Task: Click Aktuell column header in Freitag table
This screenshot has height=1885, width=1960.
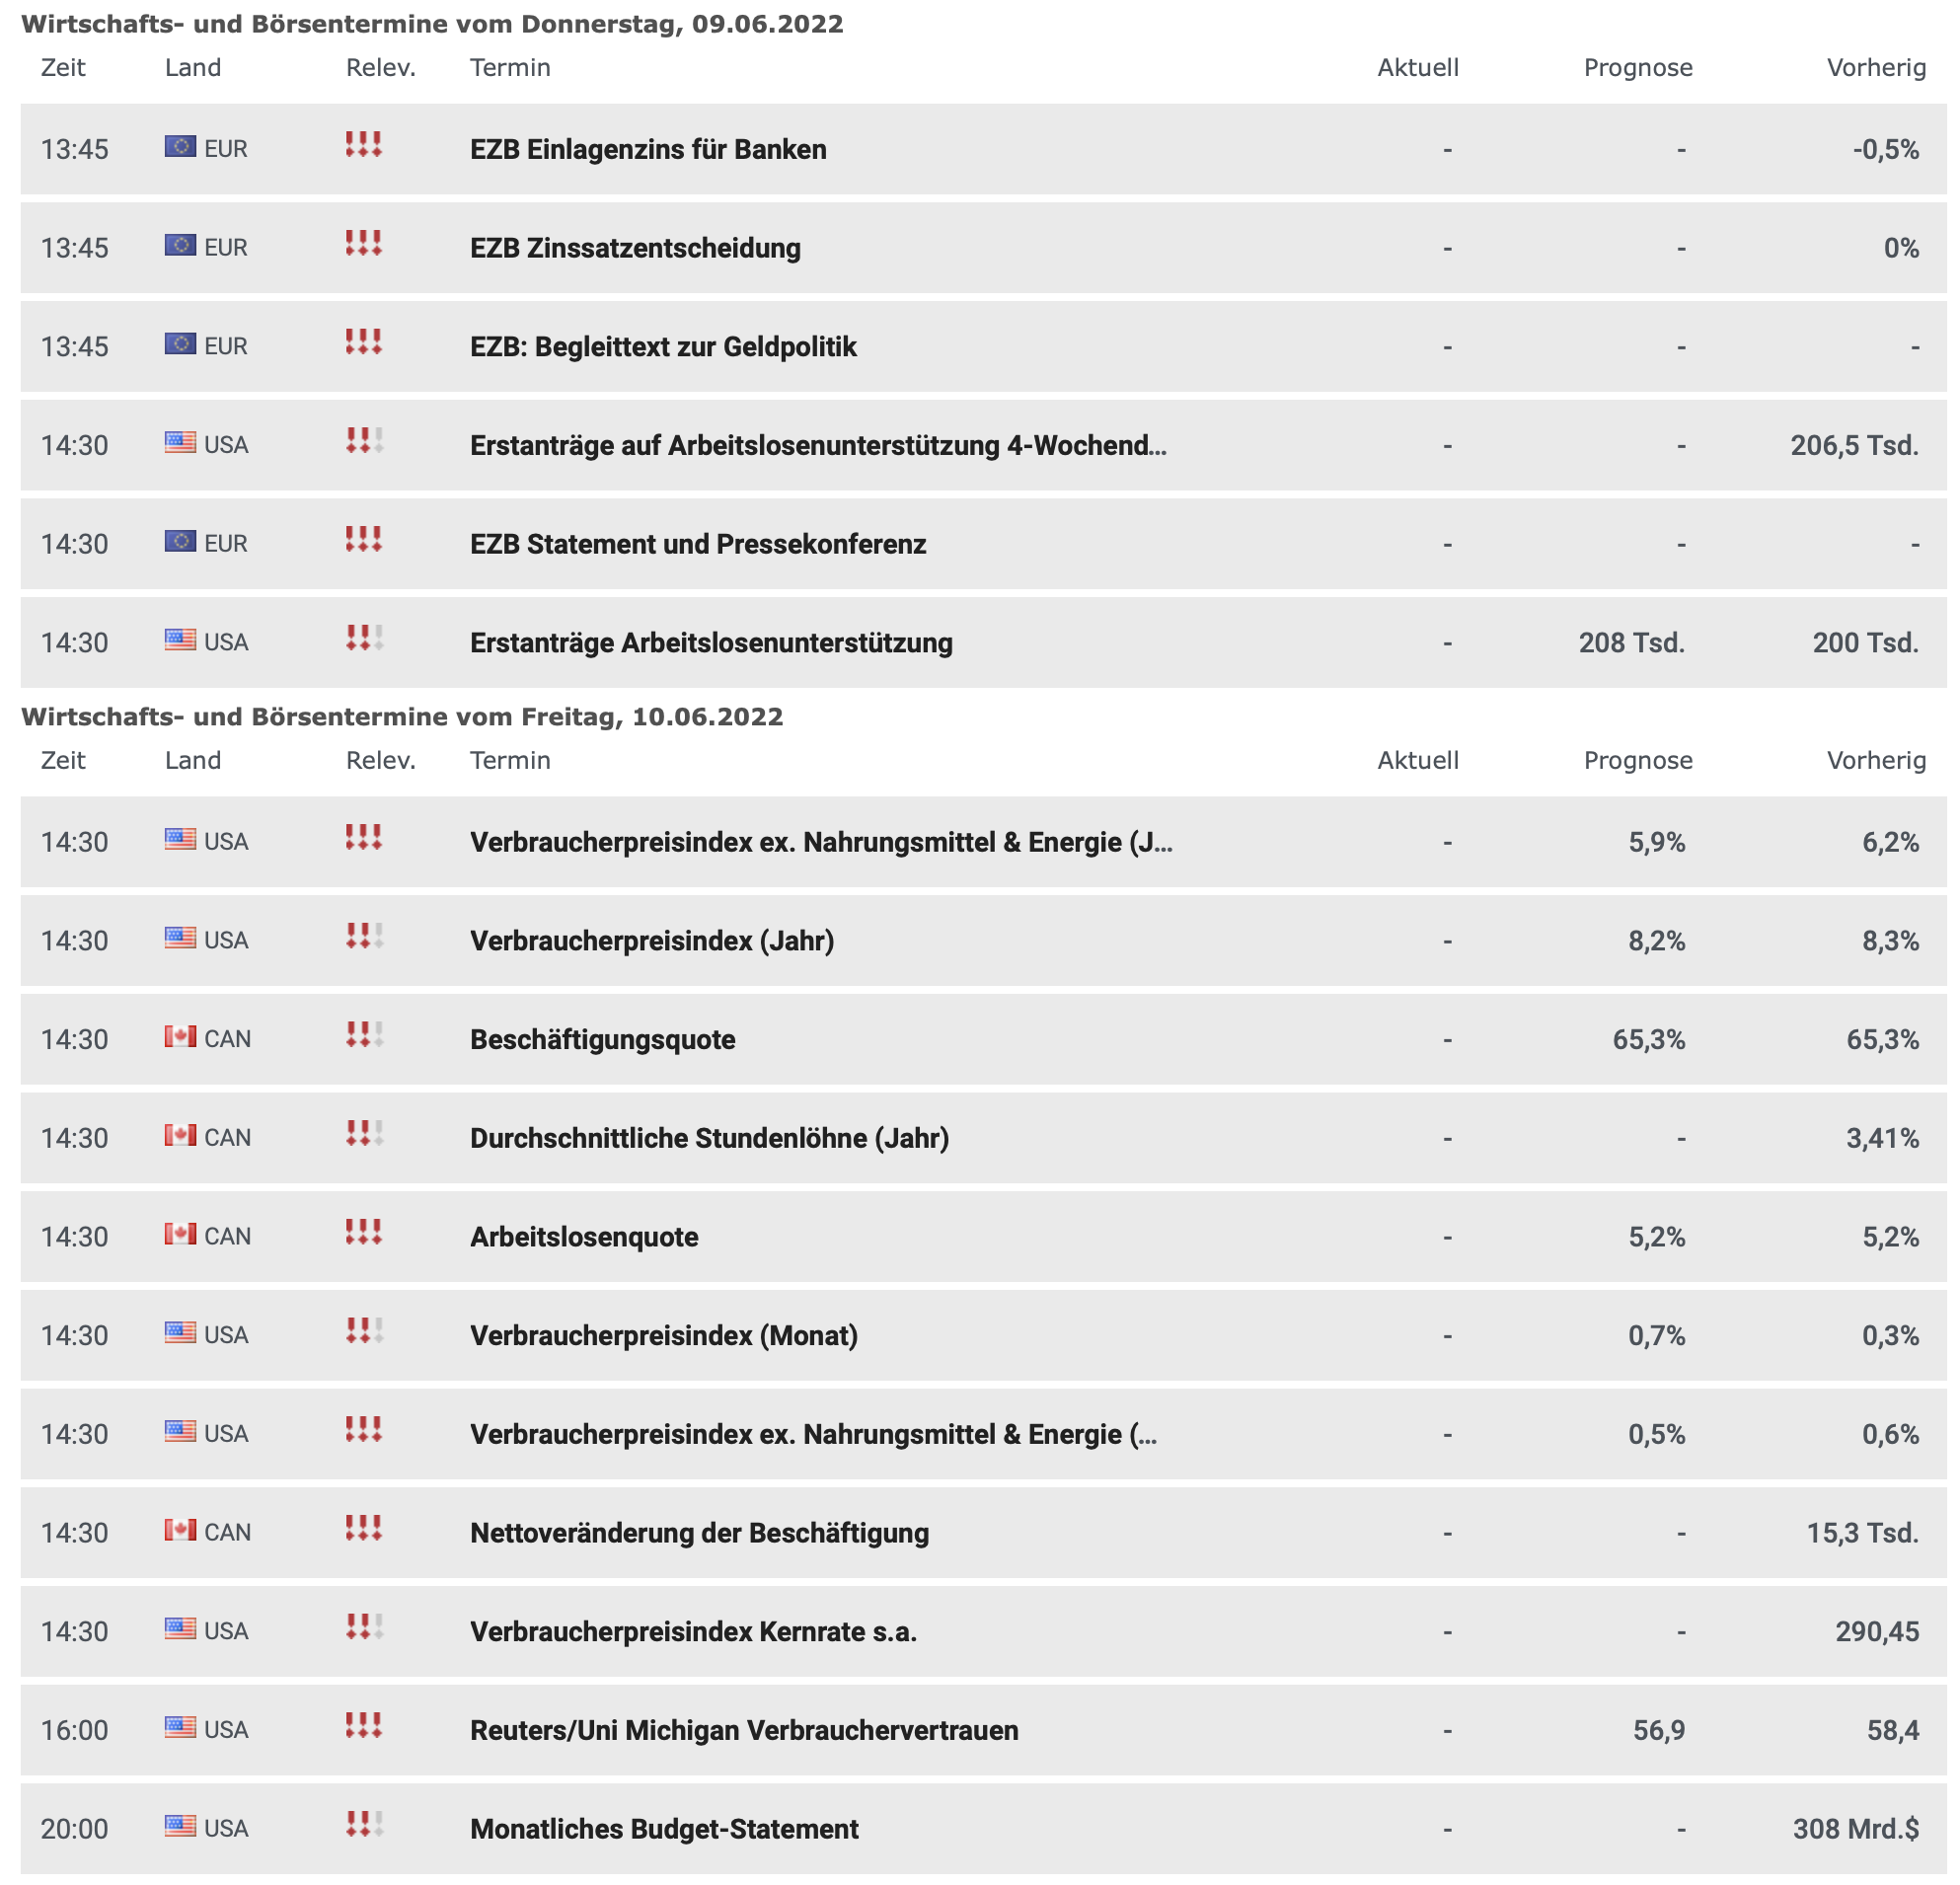Action: click(1418, 761)
